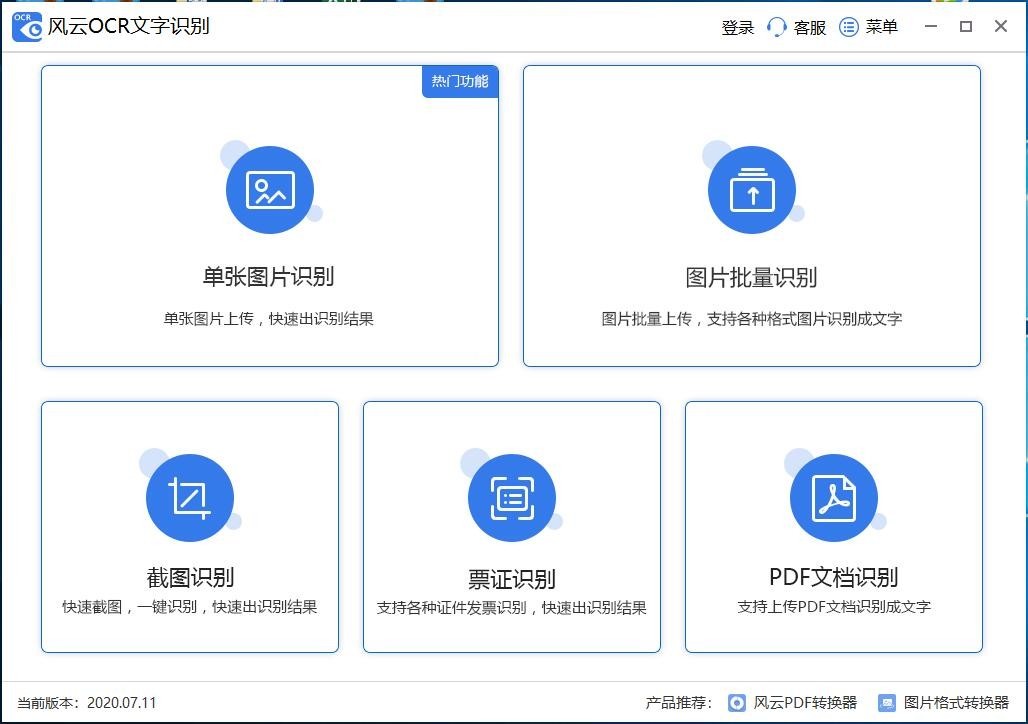The width and height of the screenshot is (1028, 724).
Task: Choose the 图片批量识别 title
Action: point(751,277)
